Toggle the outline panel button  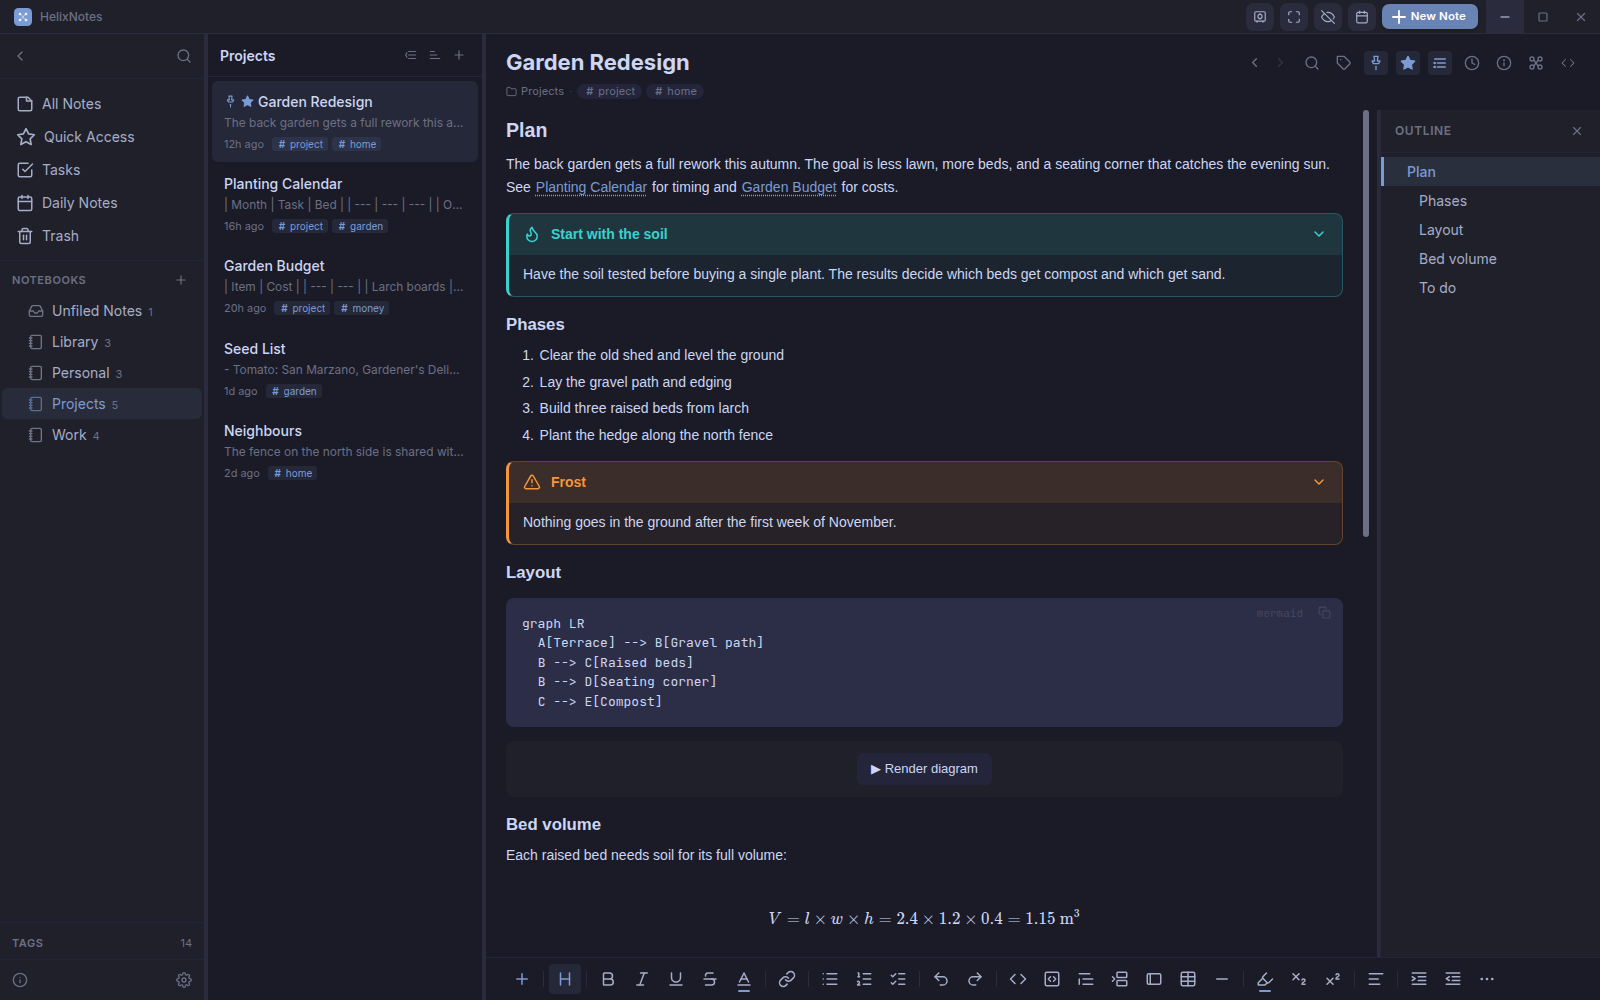tap(1440, 63)
